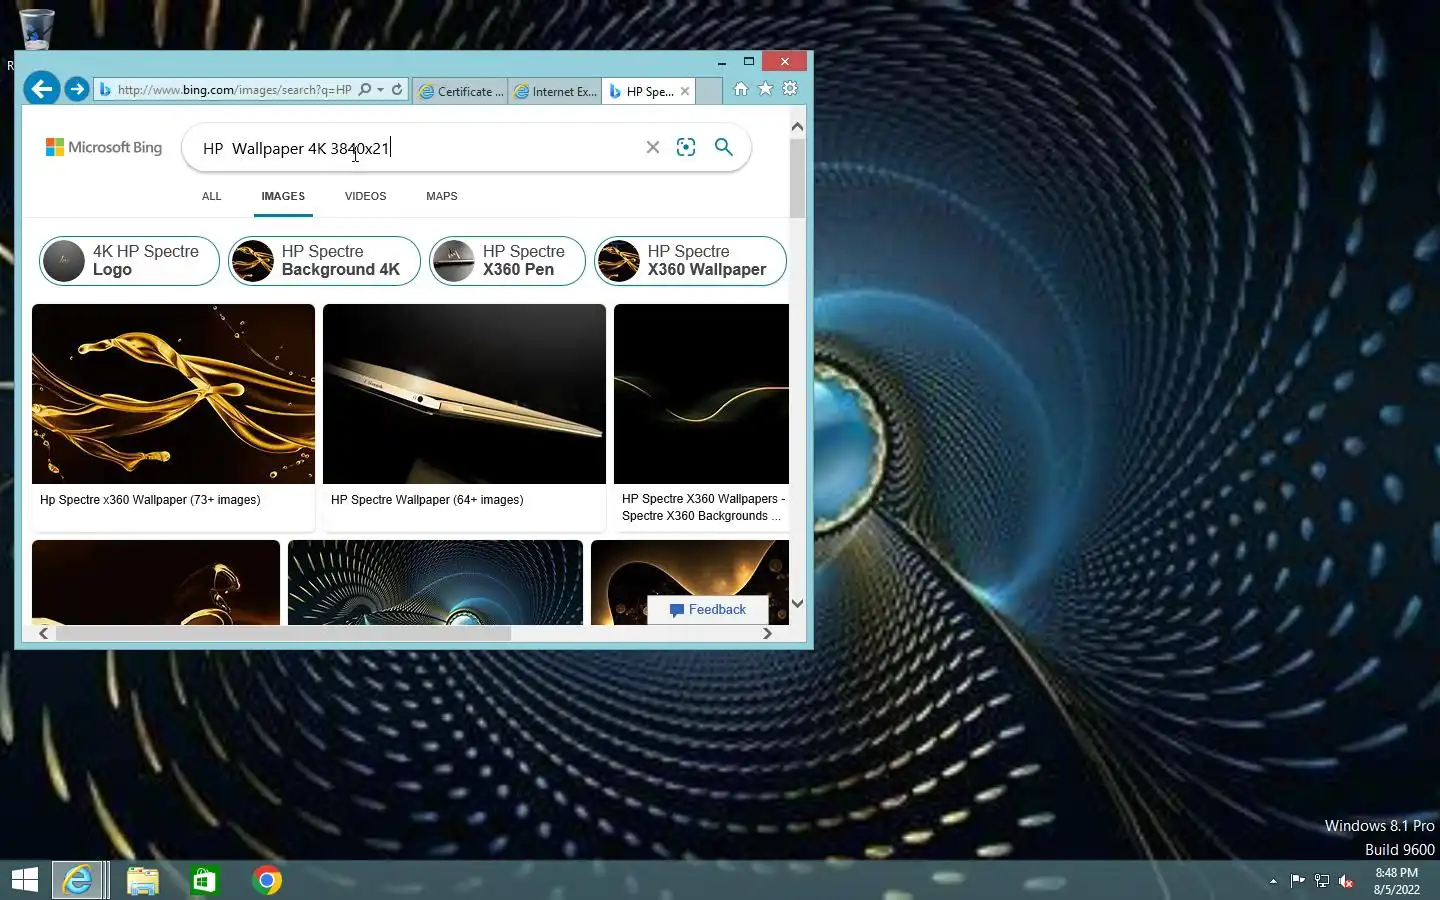
Task: Click the horizontal scrollbar left arrow
Action: (43, 633)
